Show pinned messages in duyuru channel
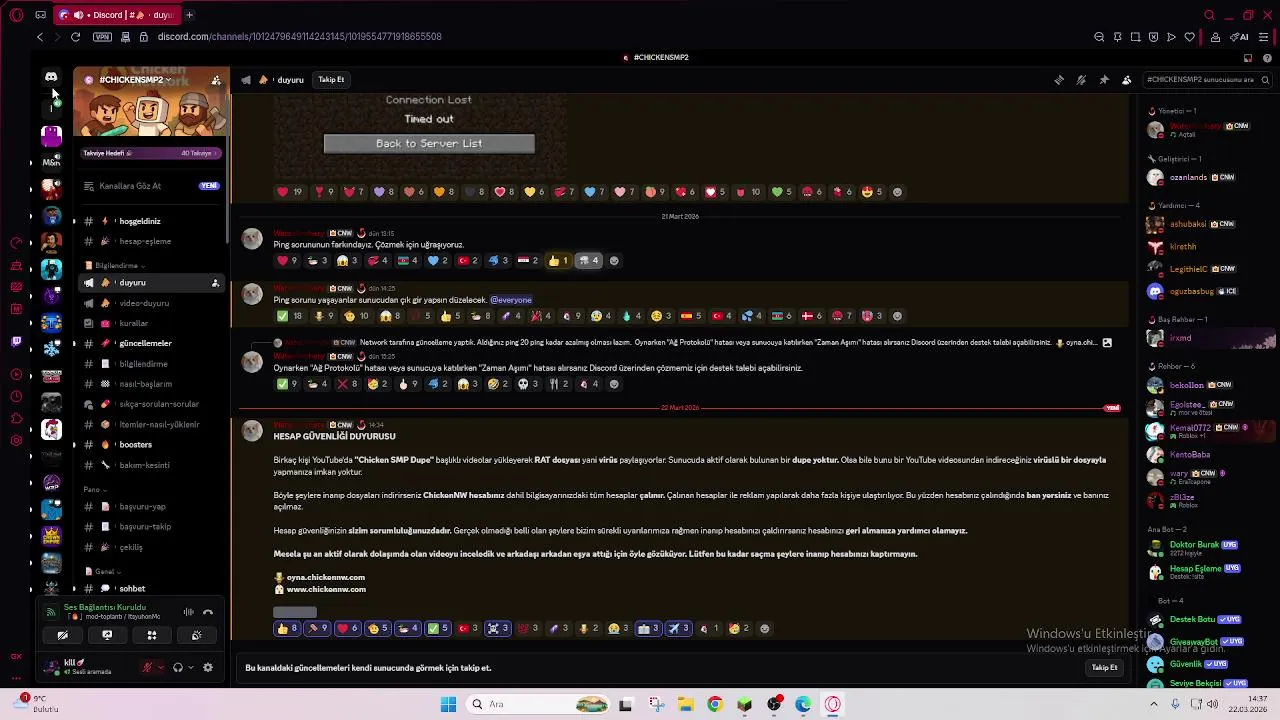This screenshot has width=1280, height=720. 1104,80
